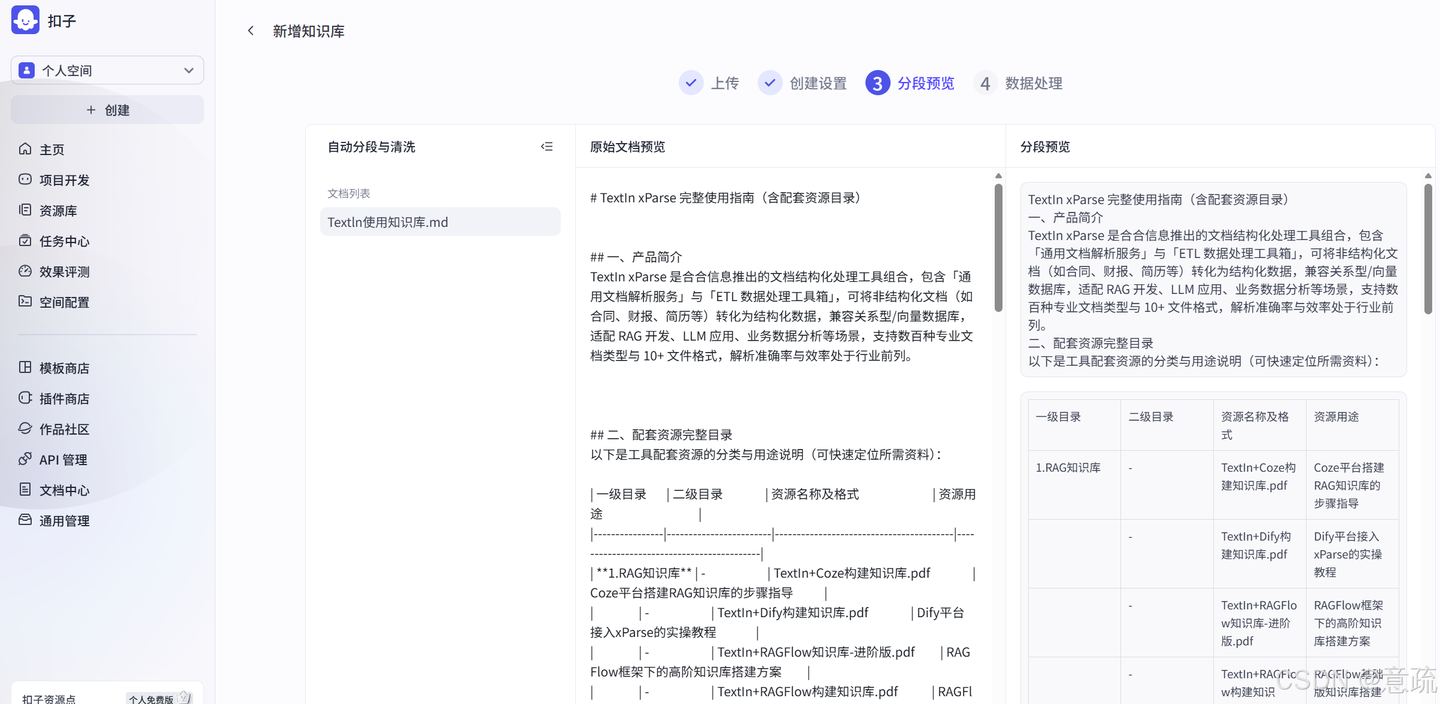
Task: Open 任务中心 in the sidebar
Action: tap(64, 241)
